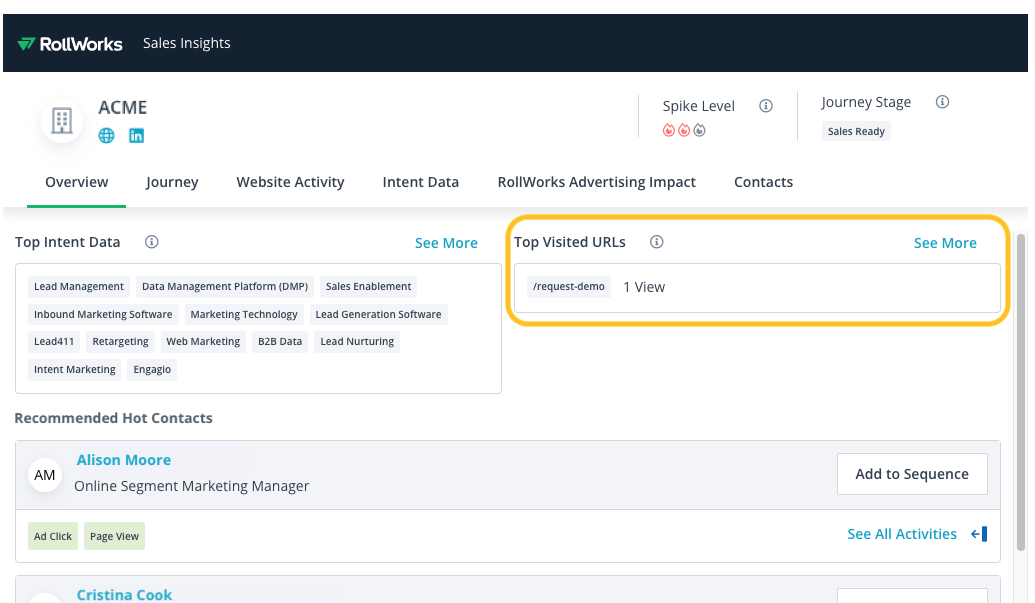Image resolution: width=1035 pixels, height=603 pixels.
Task: Click the arrow icon beside See All Activities
Action: [x=980, y=534]
